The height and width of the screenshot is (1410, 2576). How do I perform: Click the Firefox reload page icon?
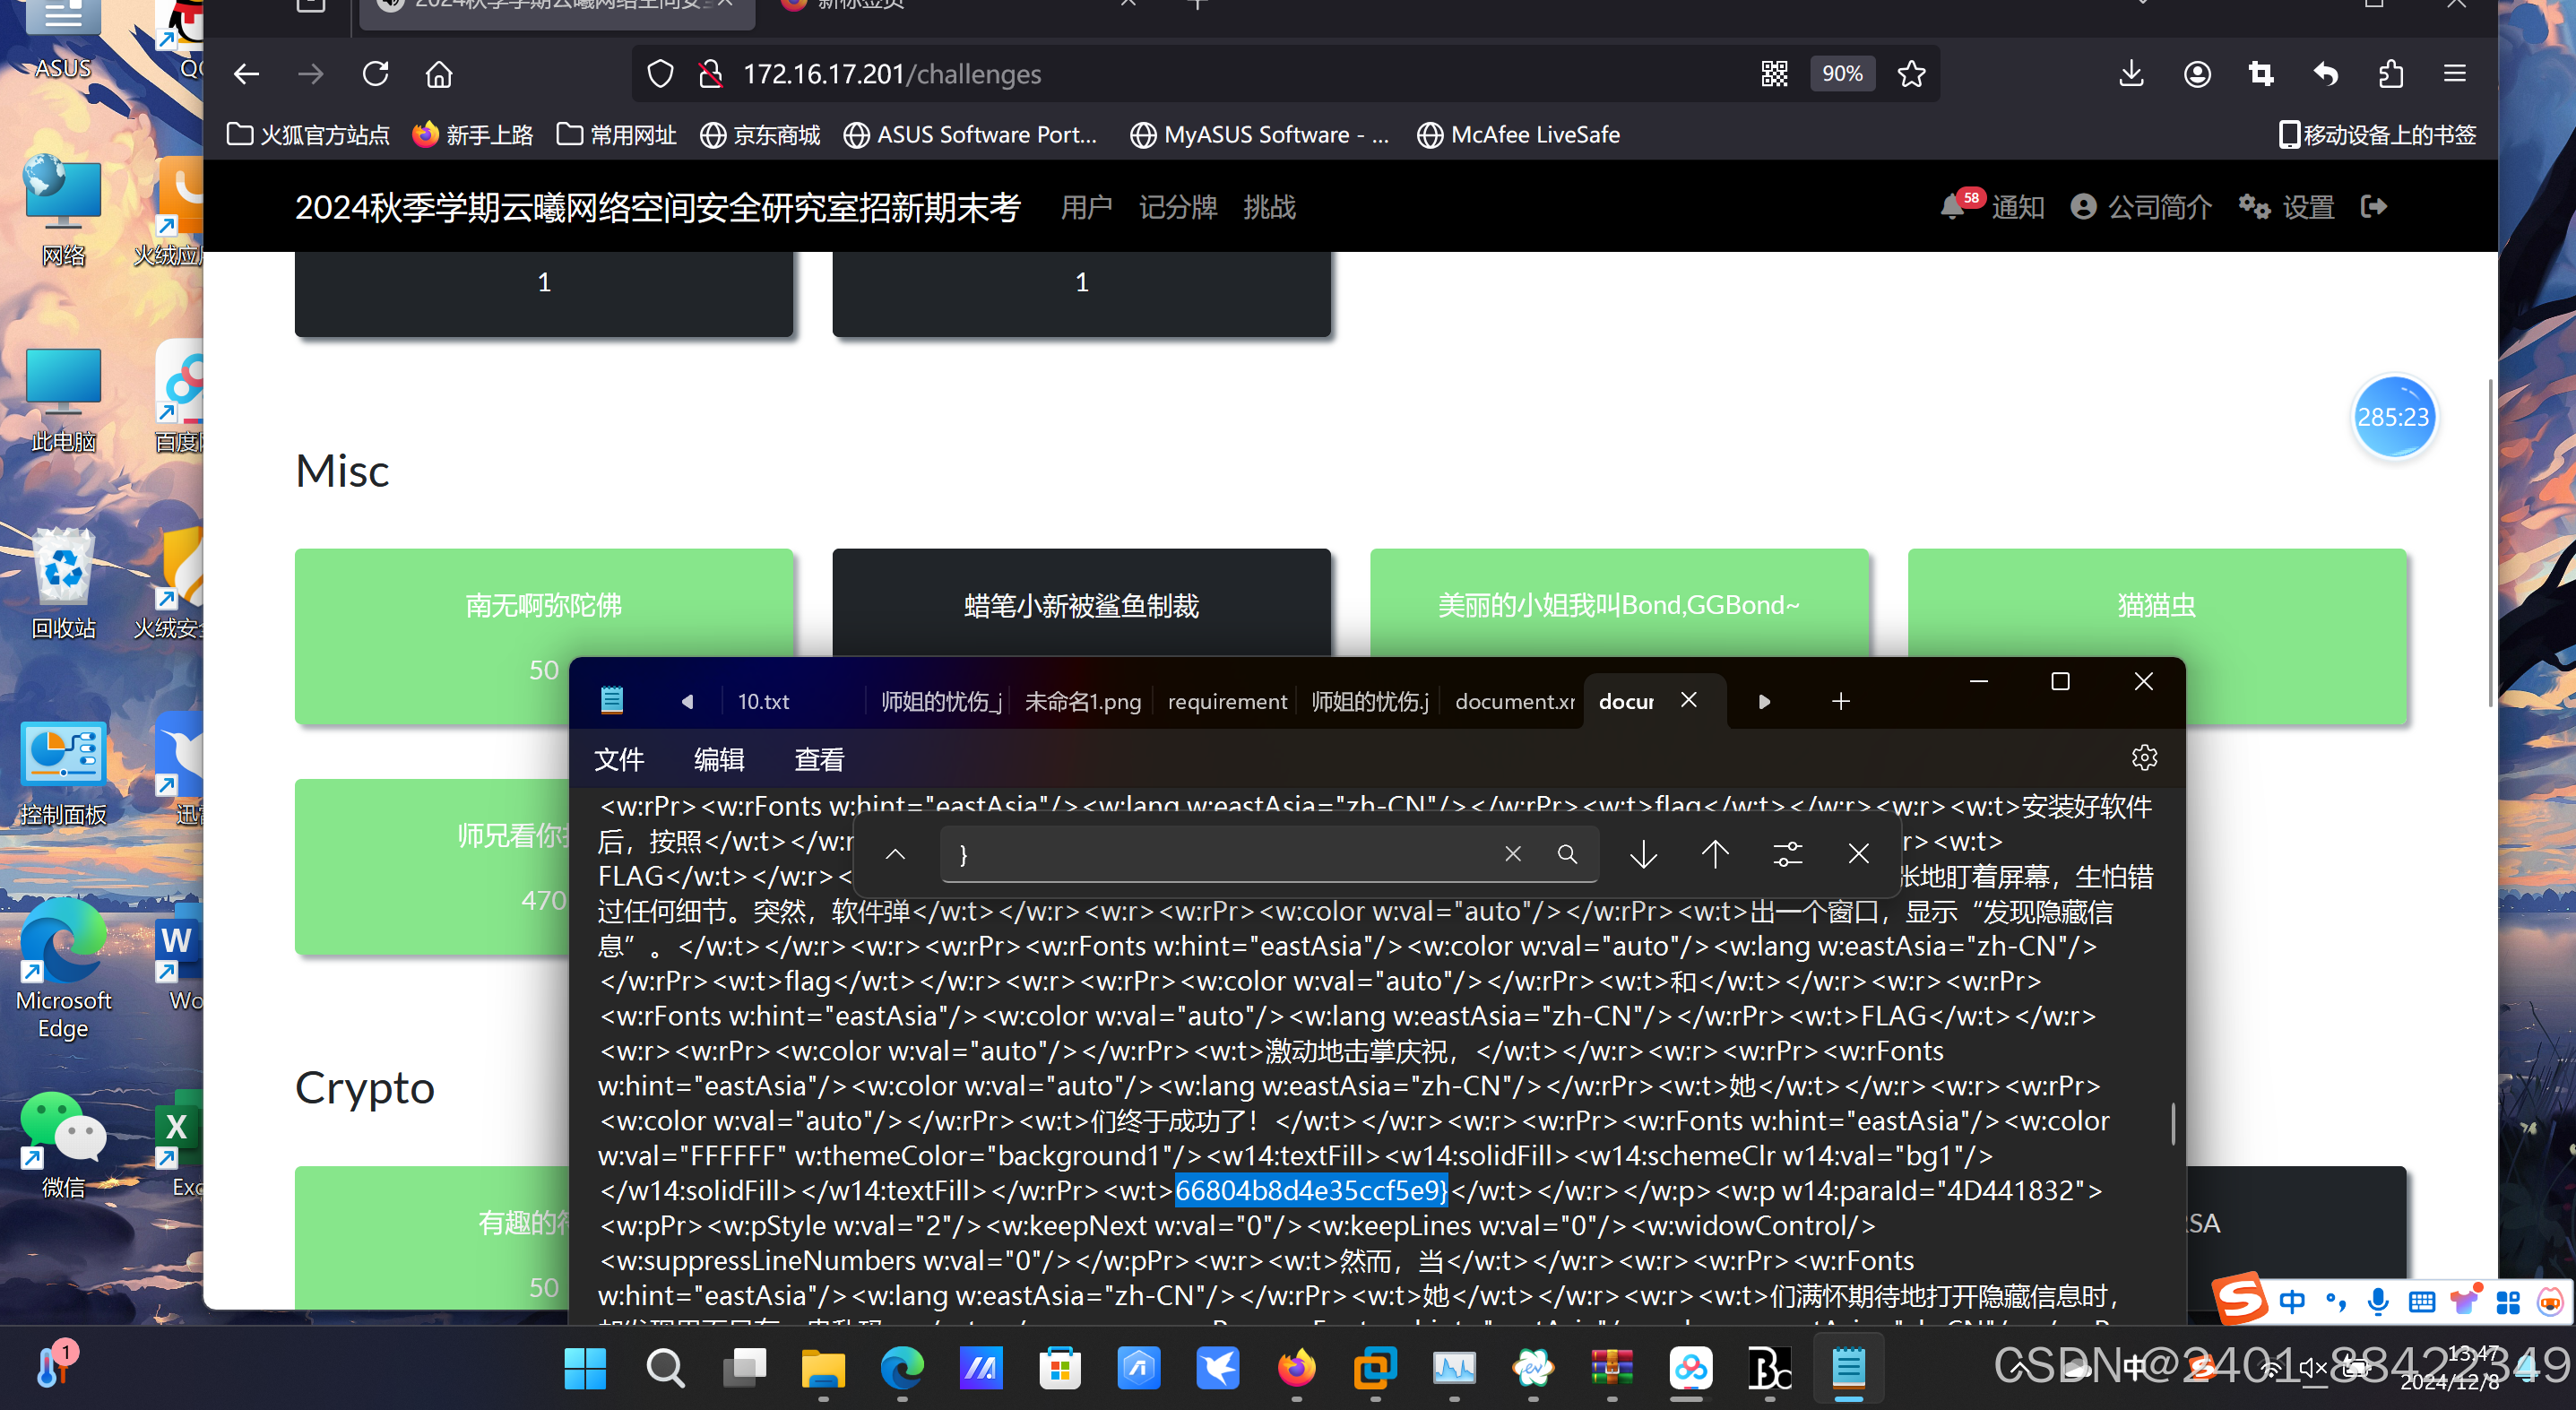(375, 74)
